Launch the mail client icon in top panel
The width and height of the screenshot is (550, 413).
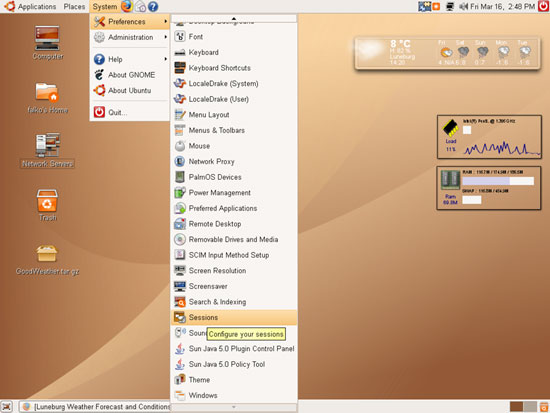(140, 6)
